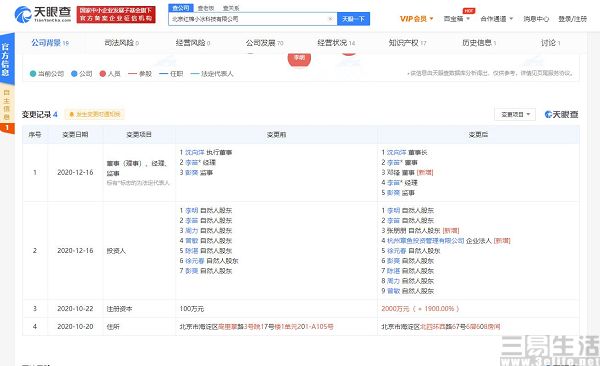Click the 法定代表人 legend item

point(212,74)
